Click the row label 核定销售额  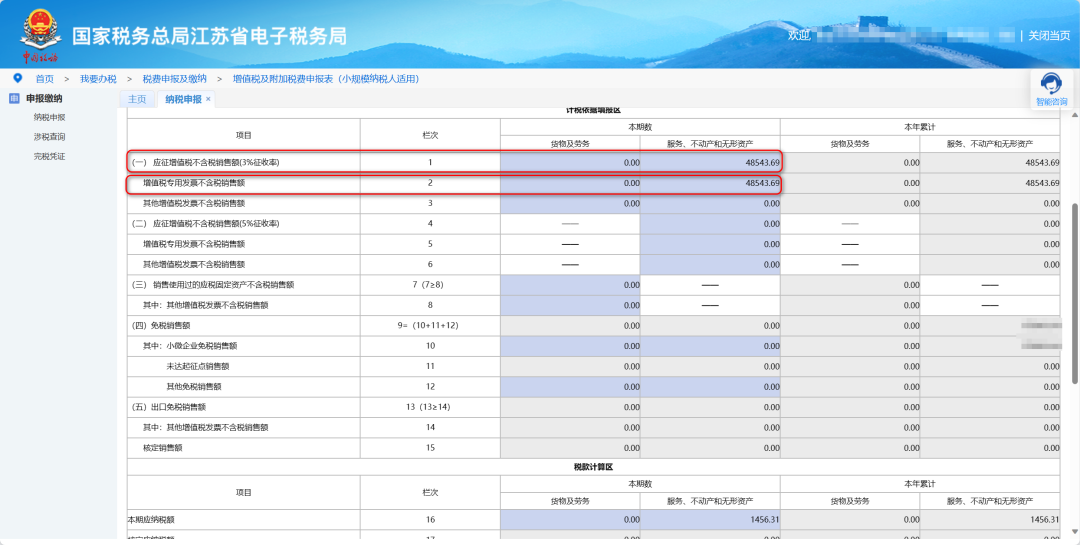(163, 448)
